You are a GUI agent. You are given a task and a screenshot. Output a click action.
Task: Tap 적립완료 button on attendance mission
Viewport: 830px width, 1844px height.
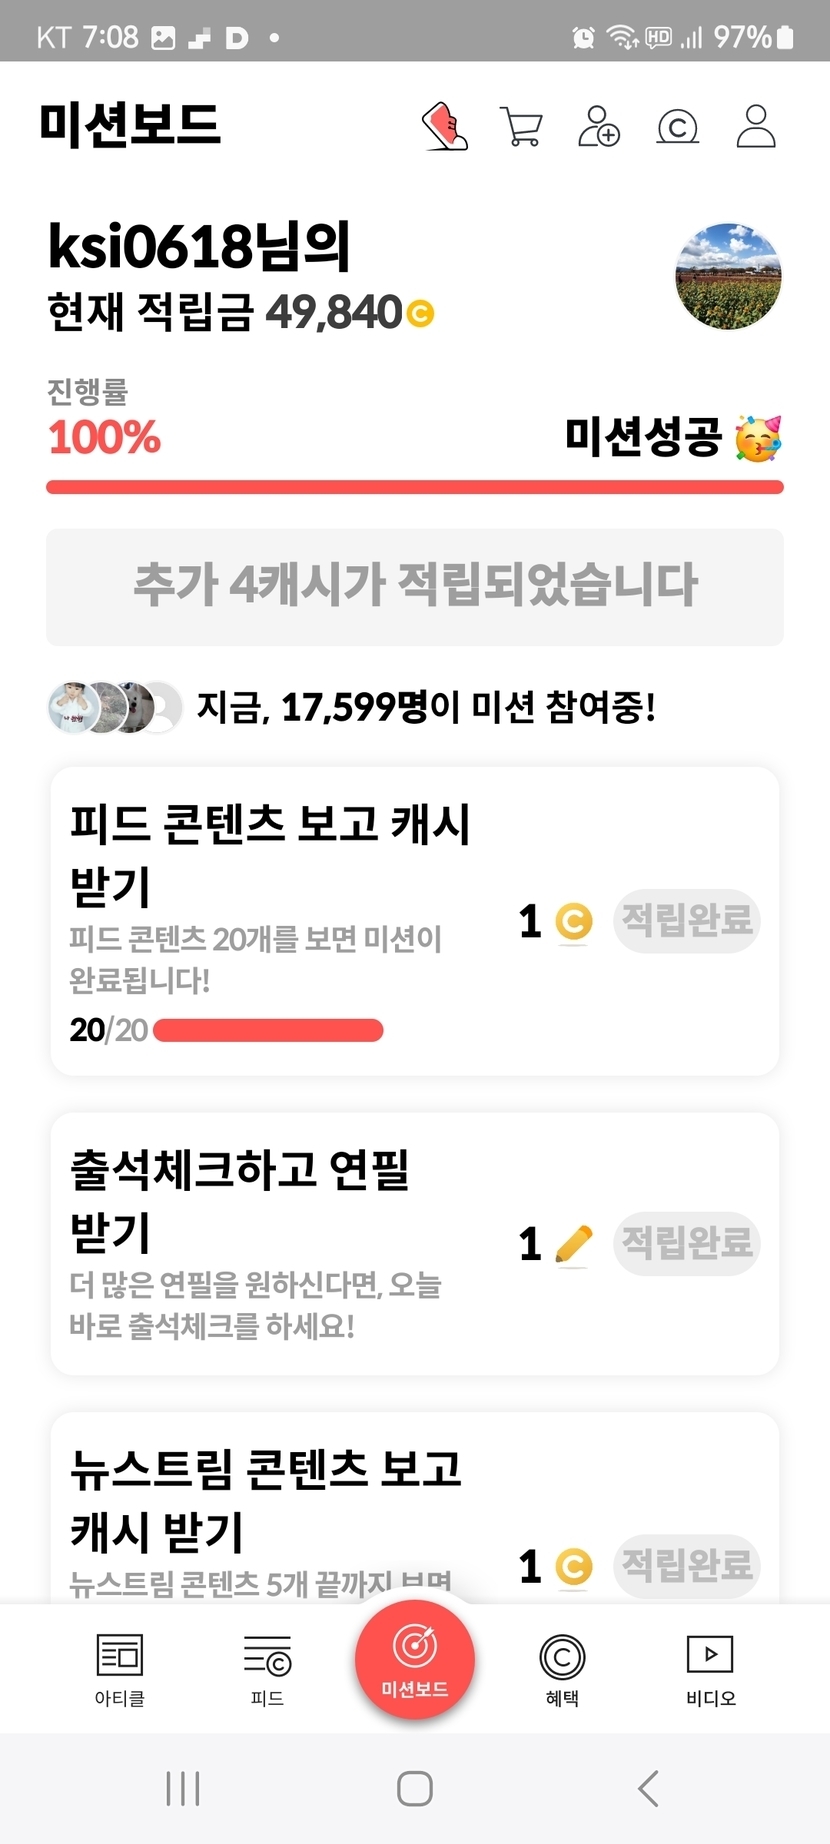click(687, 1243)
